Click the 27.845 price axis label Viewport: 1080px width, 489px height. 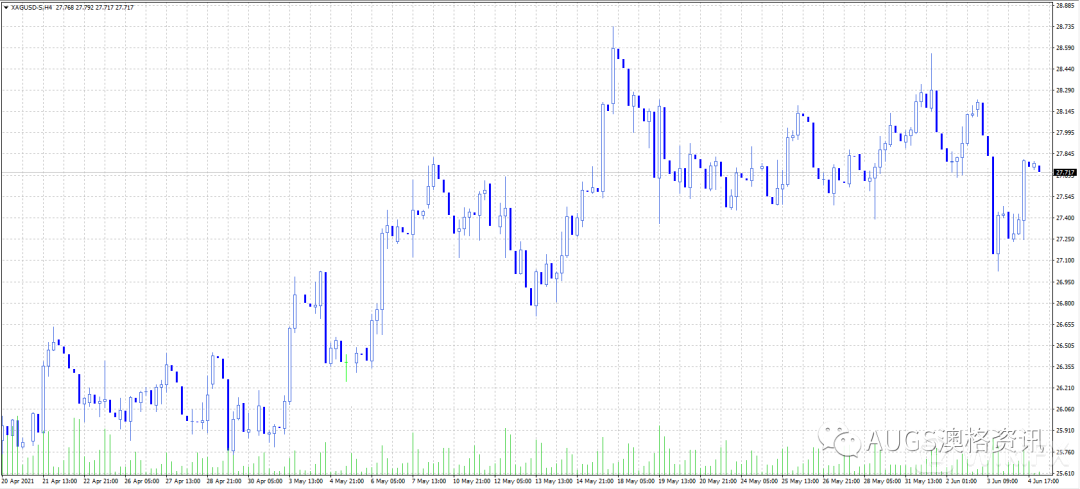click(x=1064, y=154)
